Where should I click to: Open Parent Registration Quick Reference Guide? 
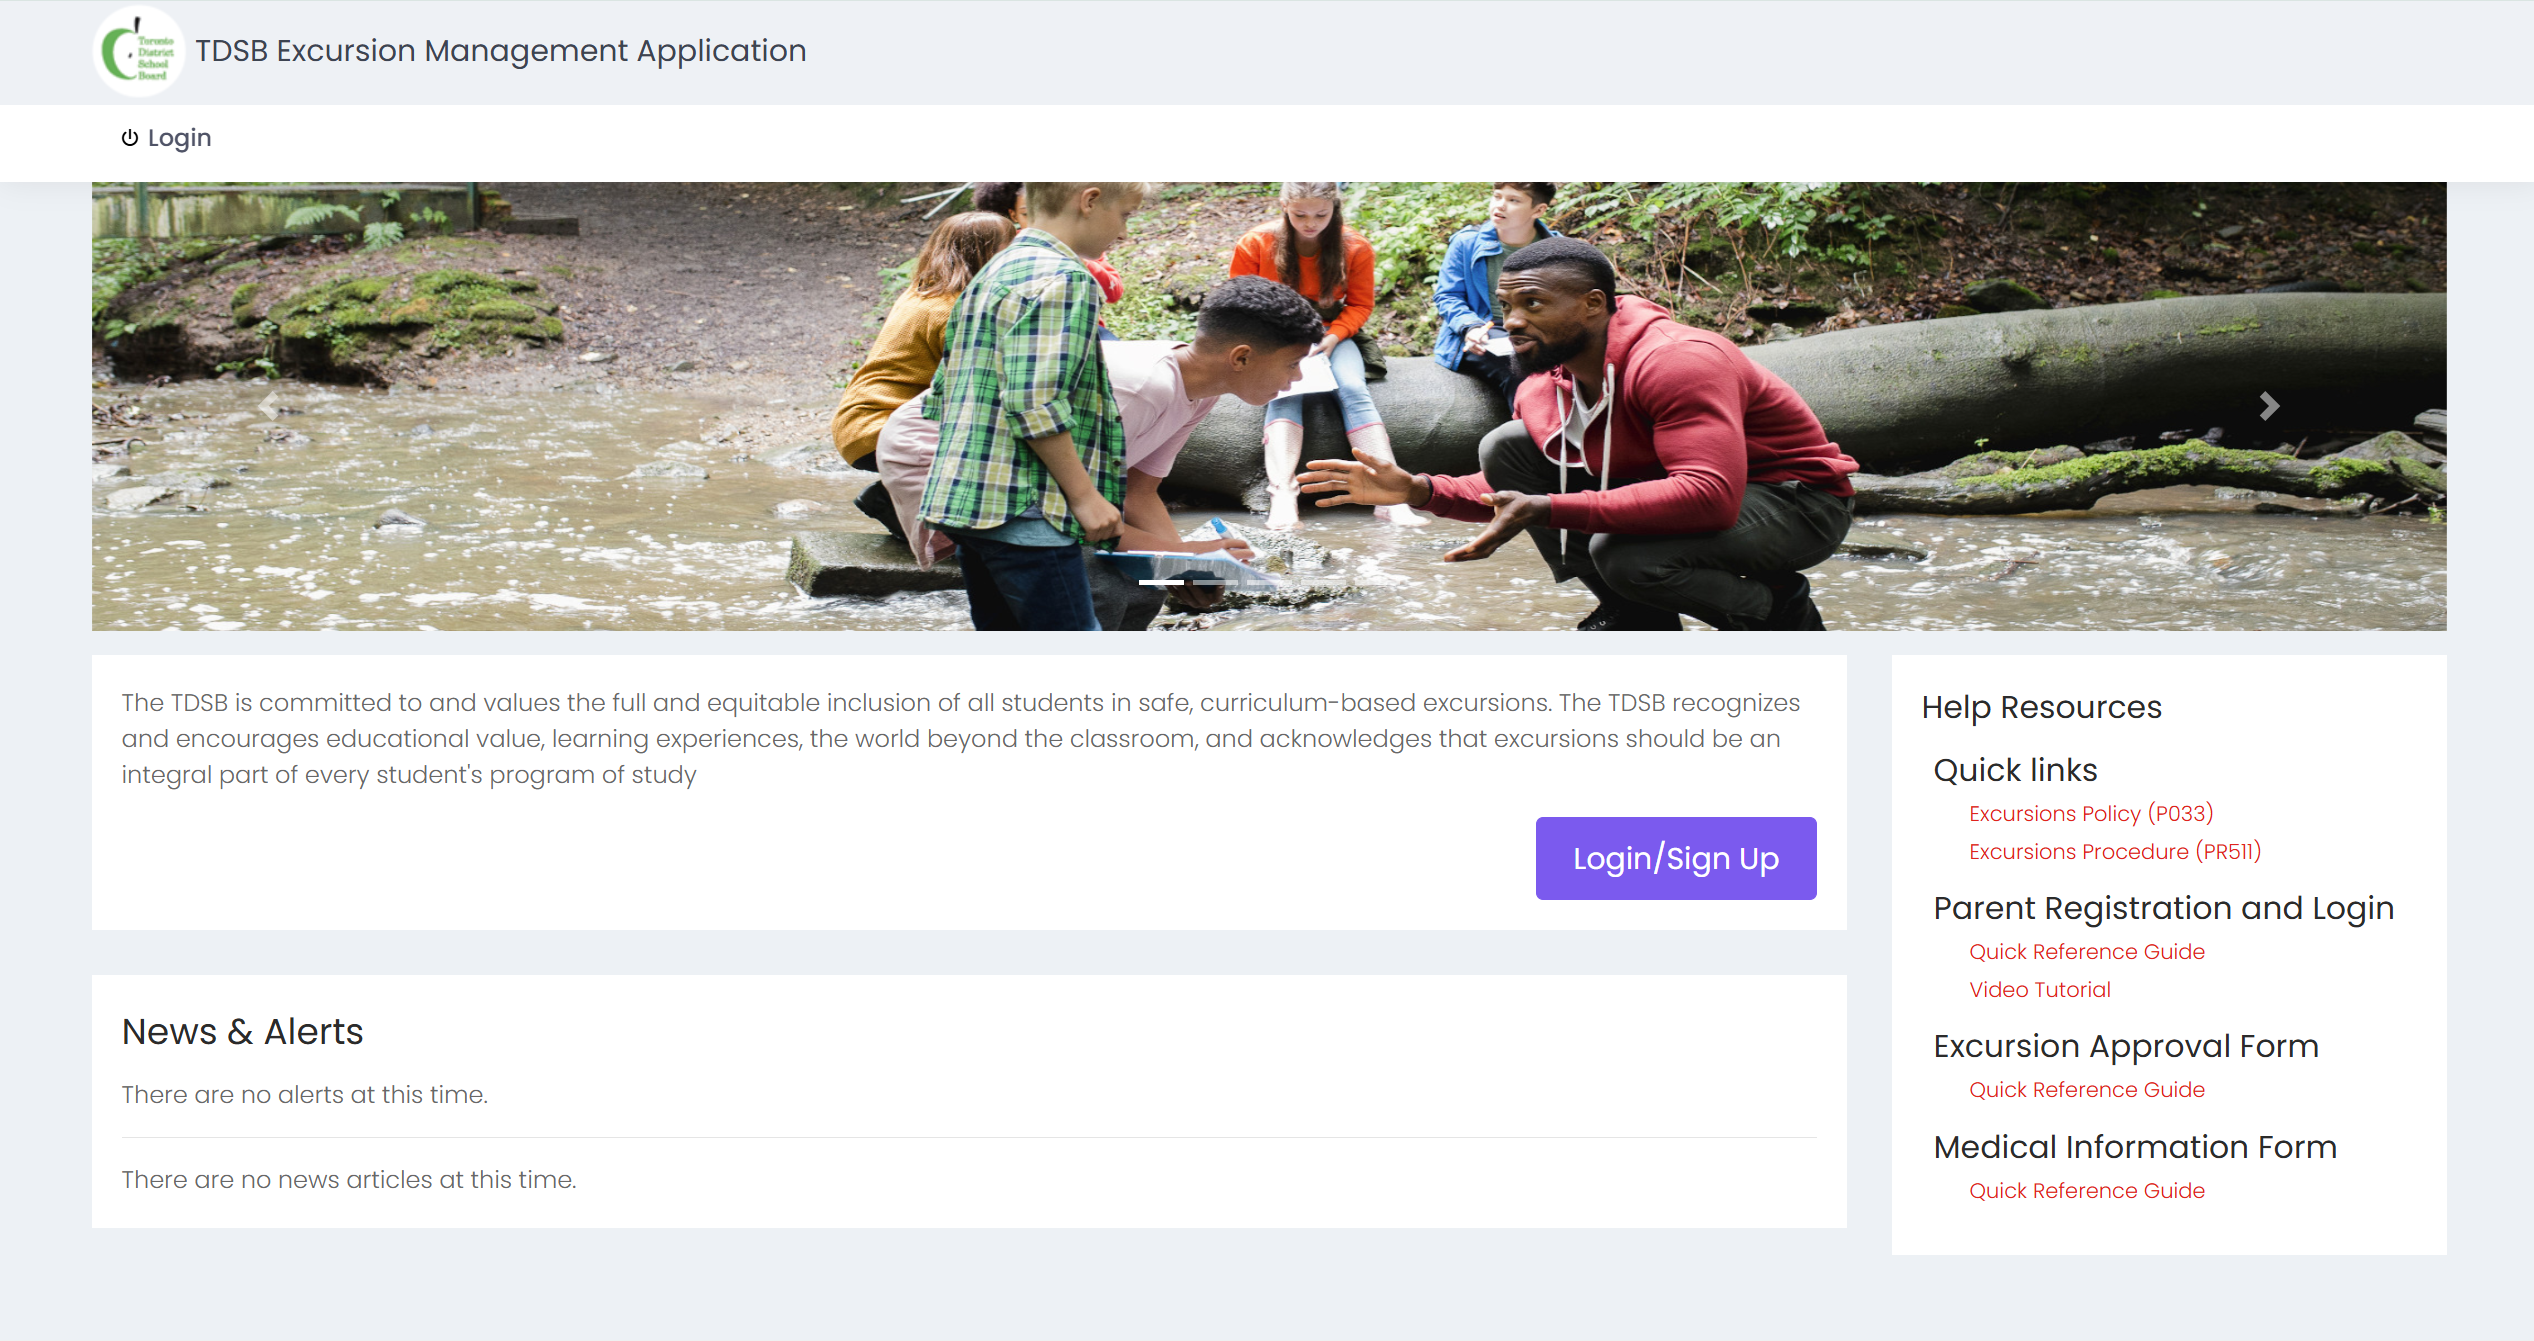pos(2087,952)
